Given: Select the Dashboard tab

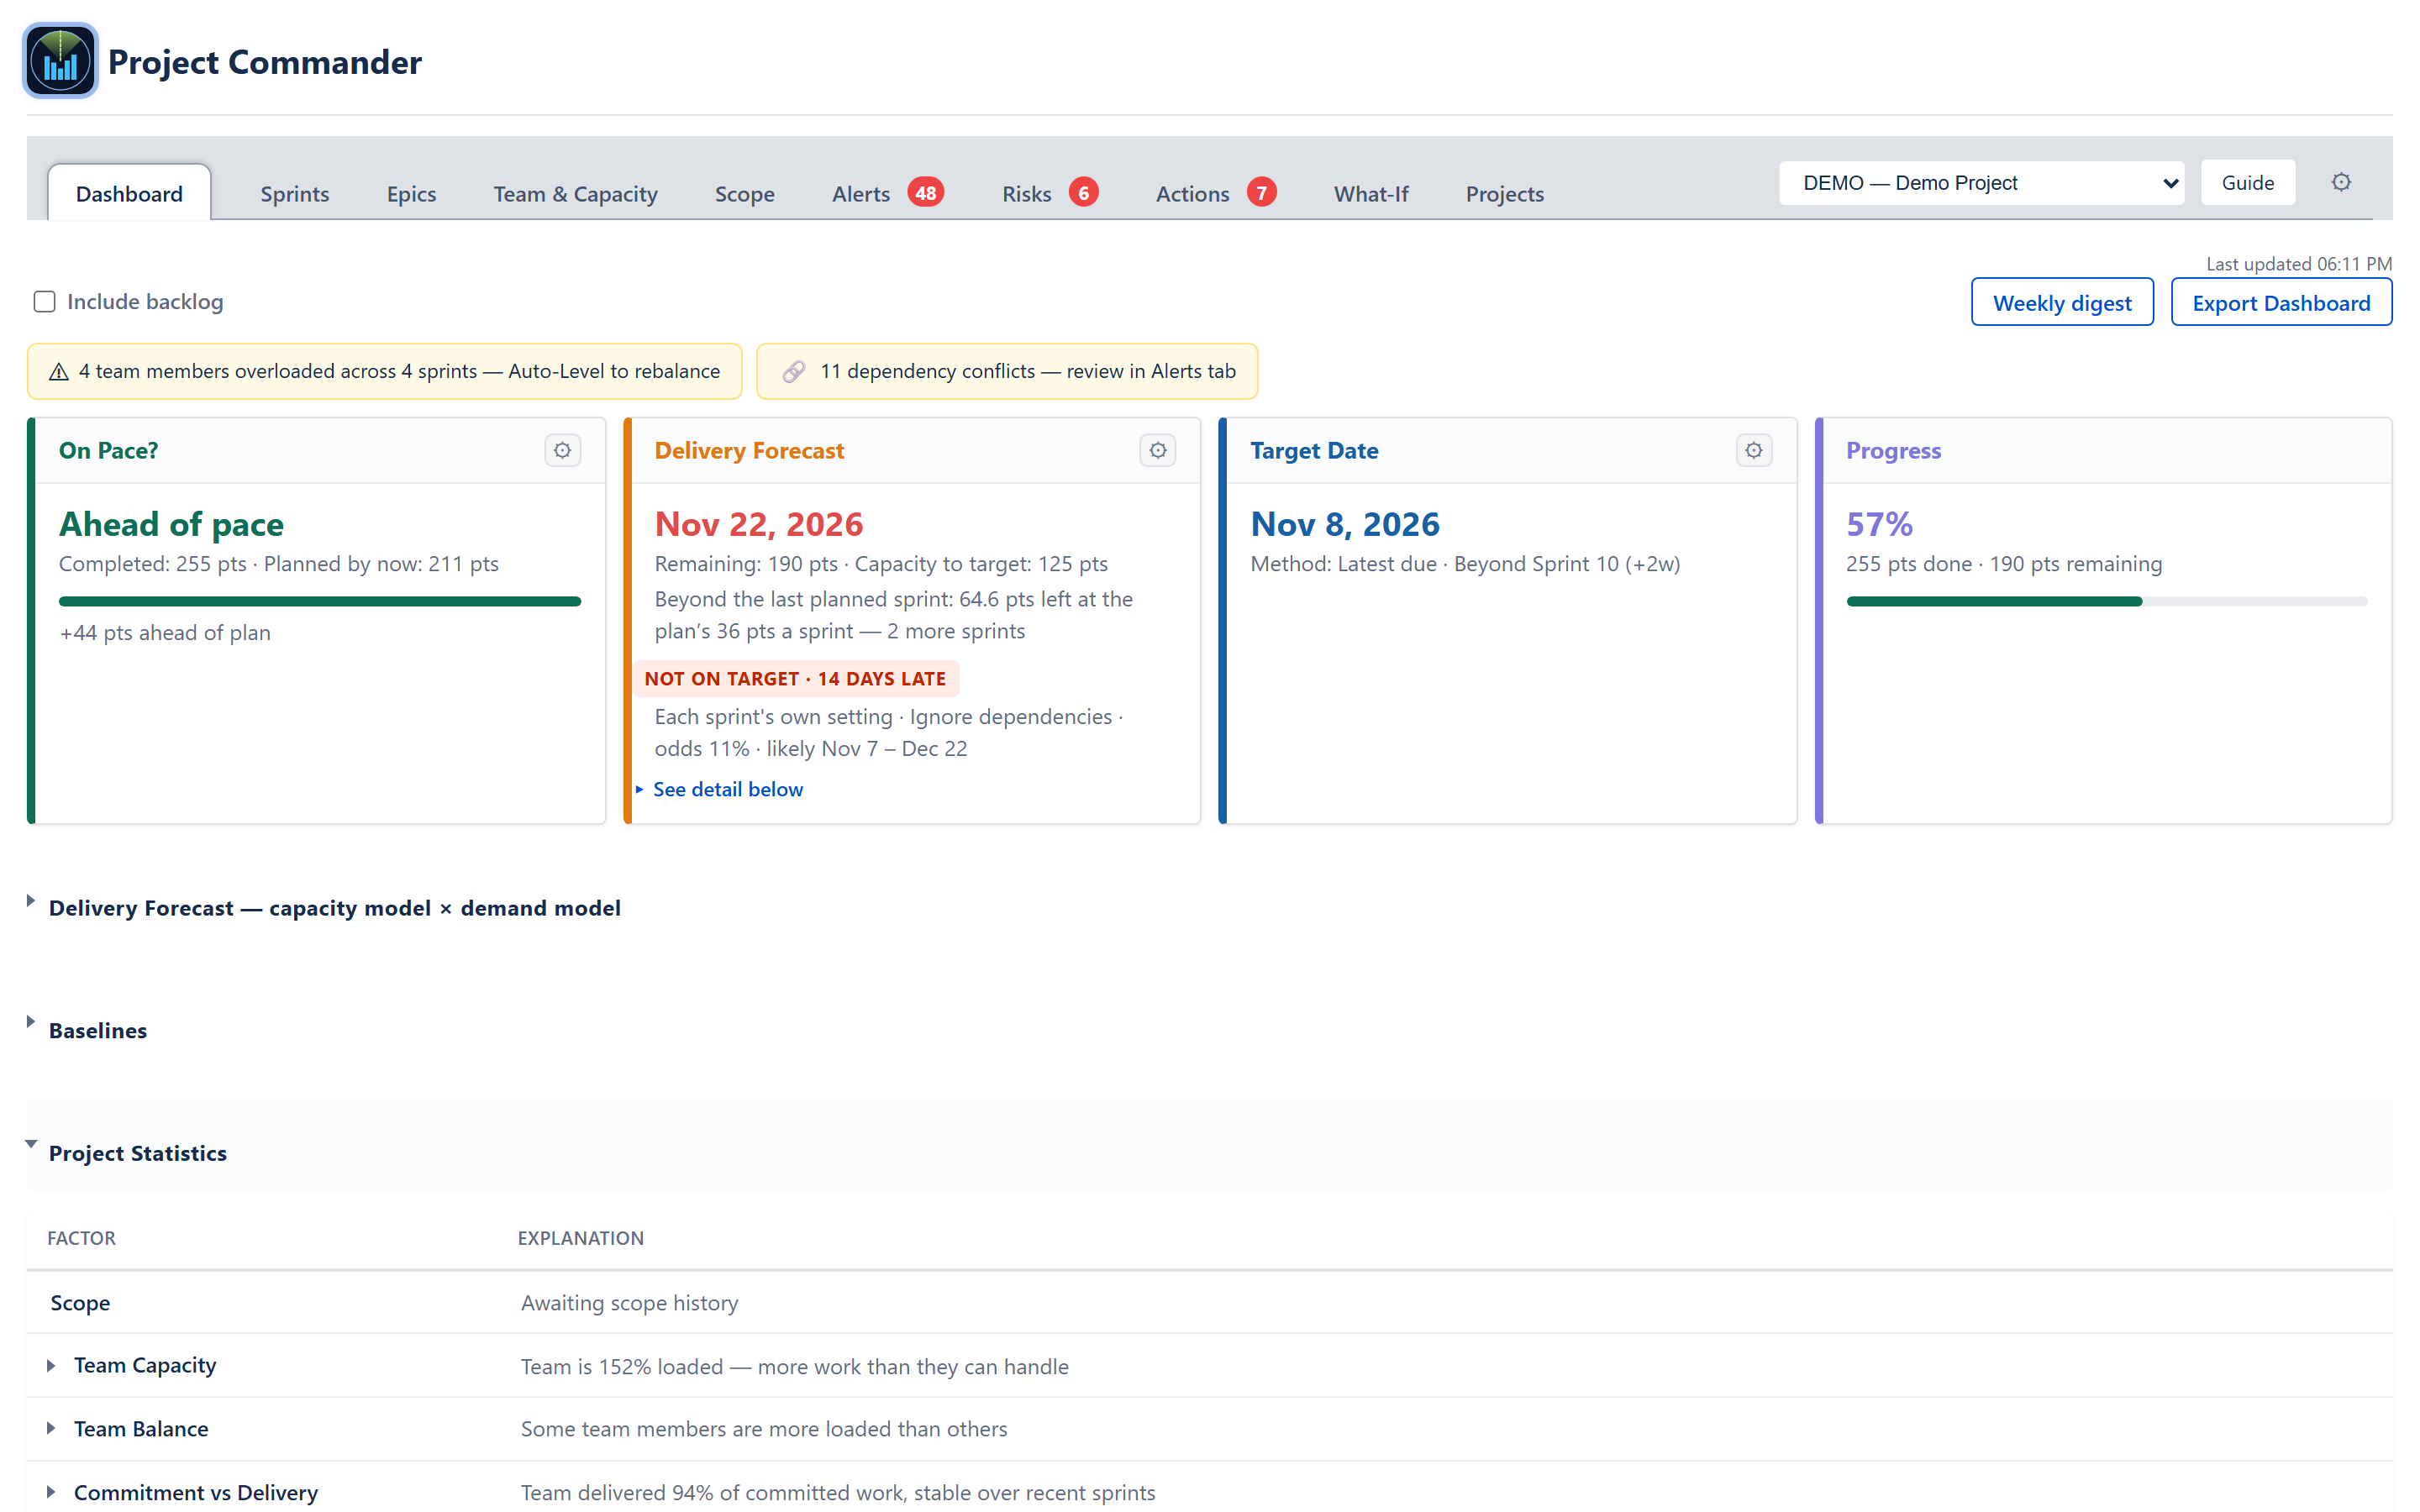Looking at the screenshot, I should pos(129,193).
